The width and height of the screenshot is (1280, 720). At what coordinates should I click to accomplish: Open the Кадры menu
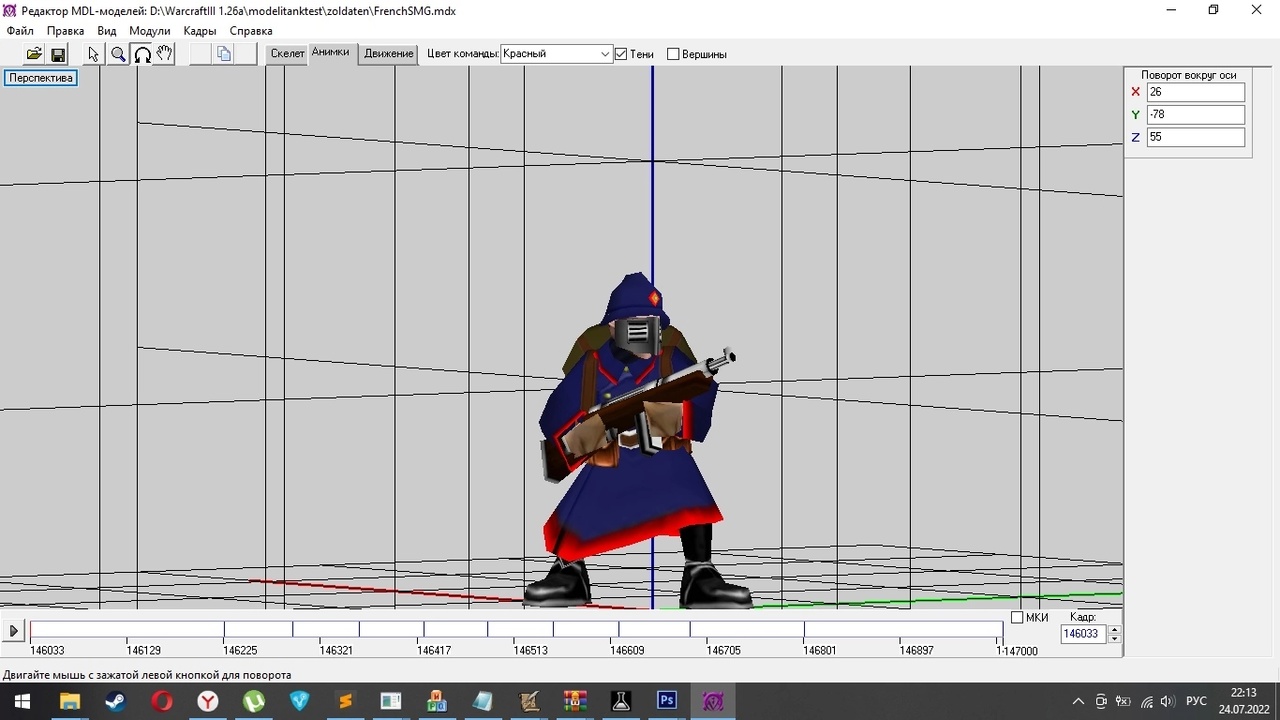pyautogui.click(x=200, y=31)
